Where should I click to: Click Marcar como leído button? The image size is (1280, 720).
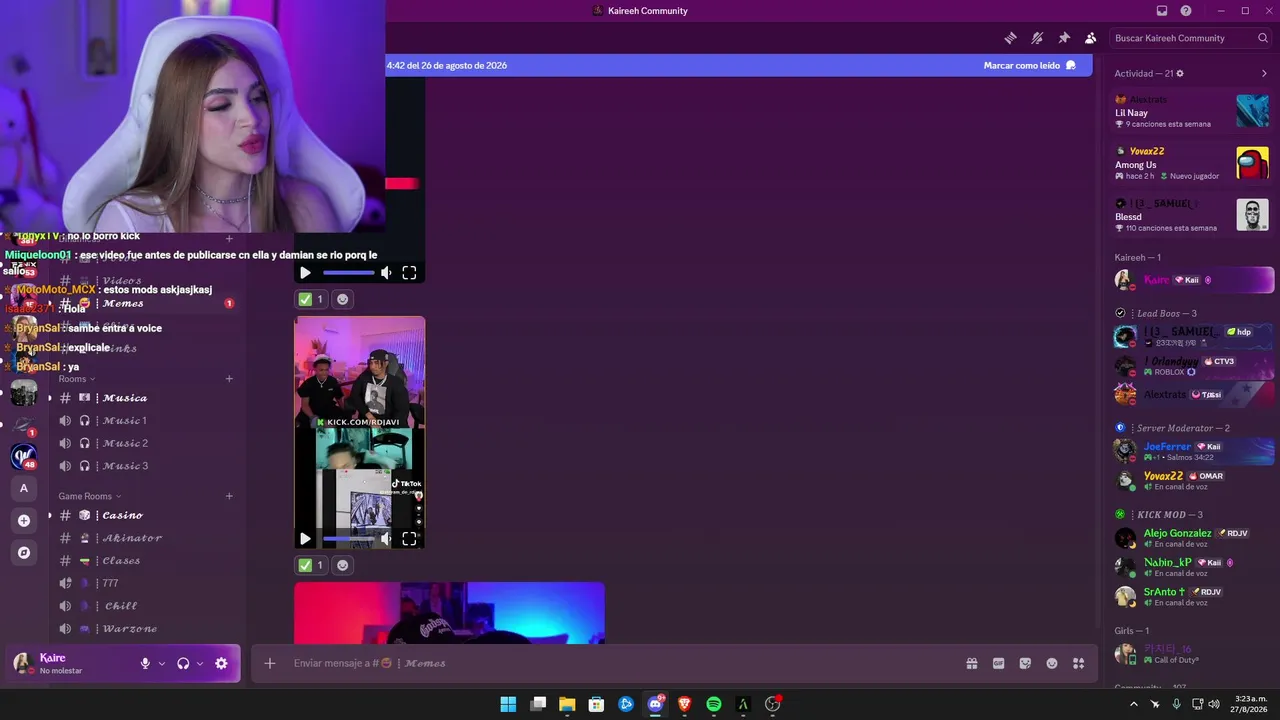[x=1030, y=65]
